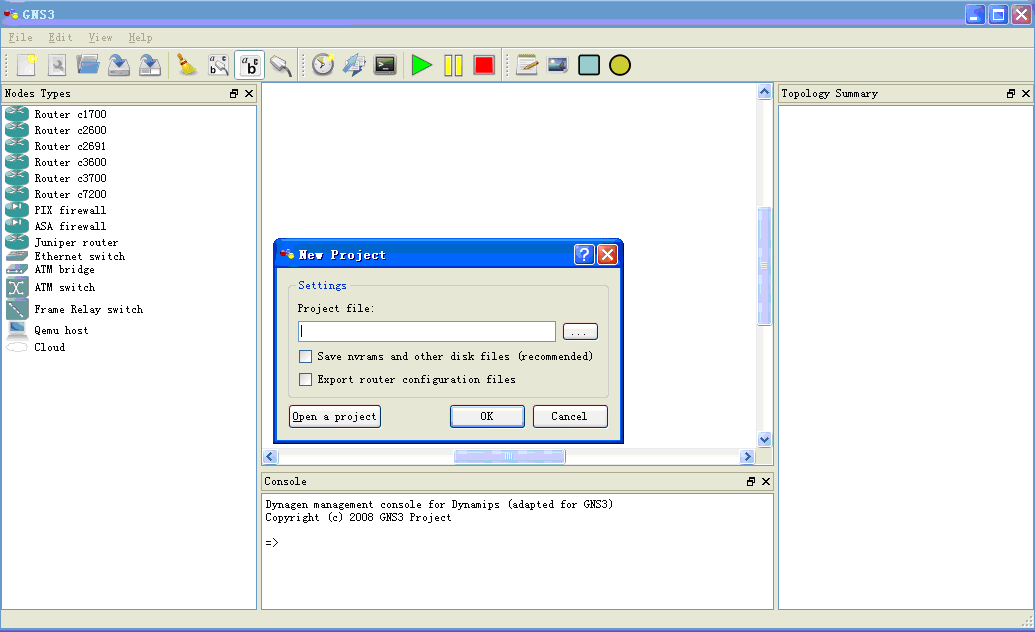This screenshot has width=1035, height=632.
Task: Cancel the New Project dialog
Action: coord(570,417)
